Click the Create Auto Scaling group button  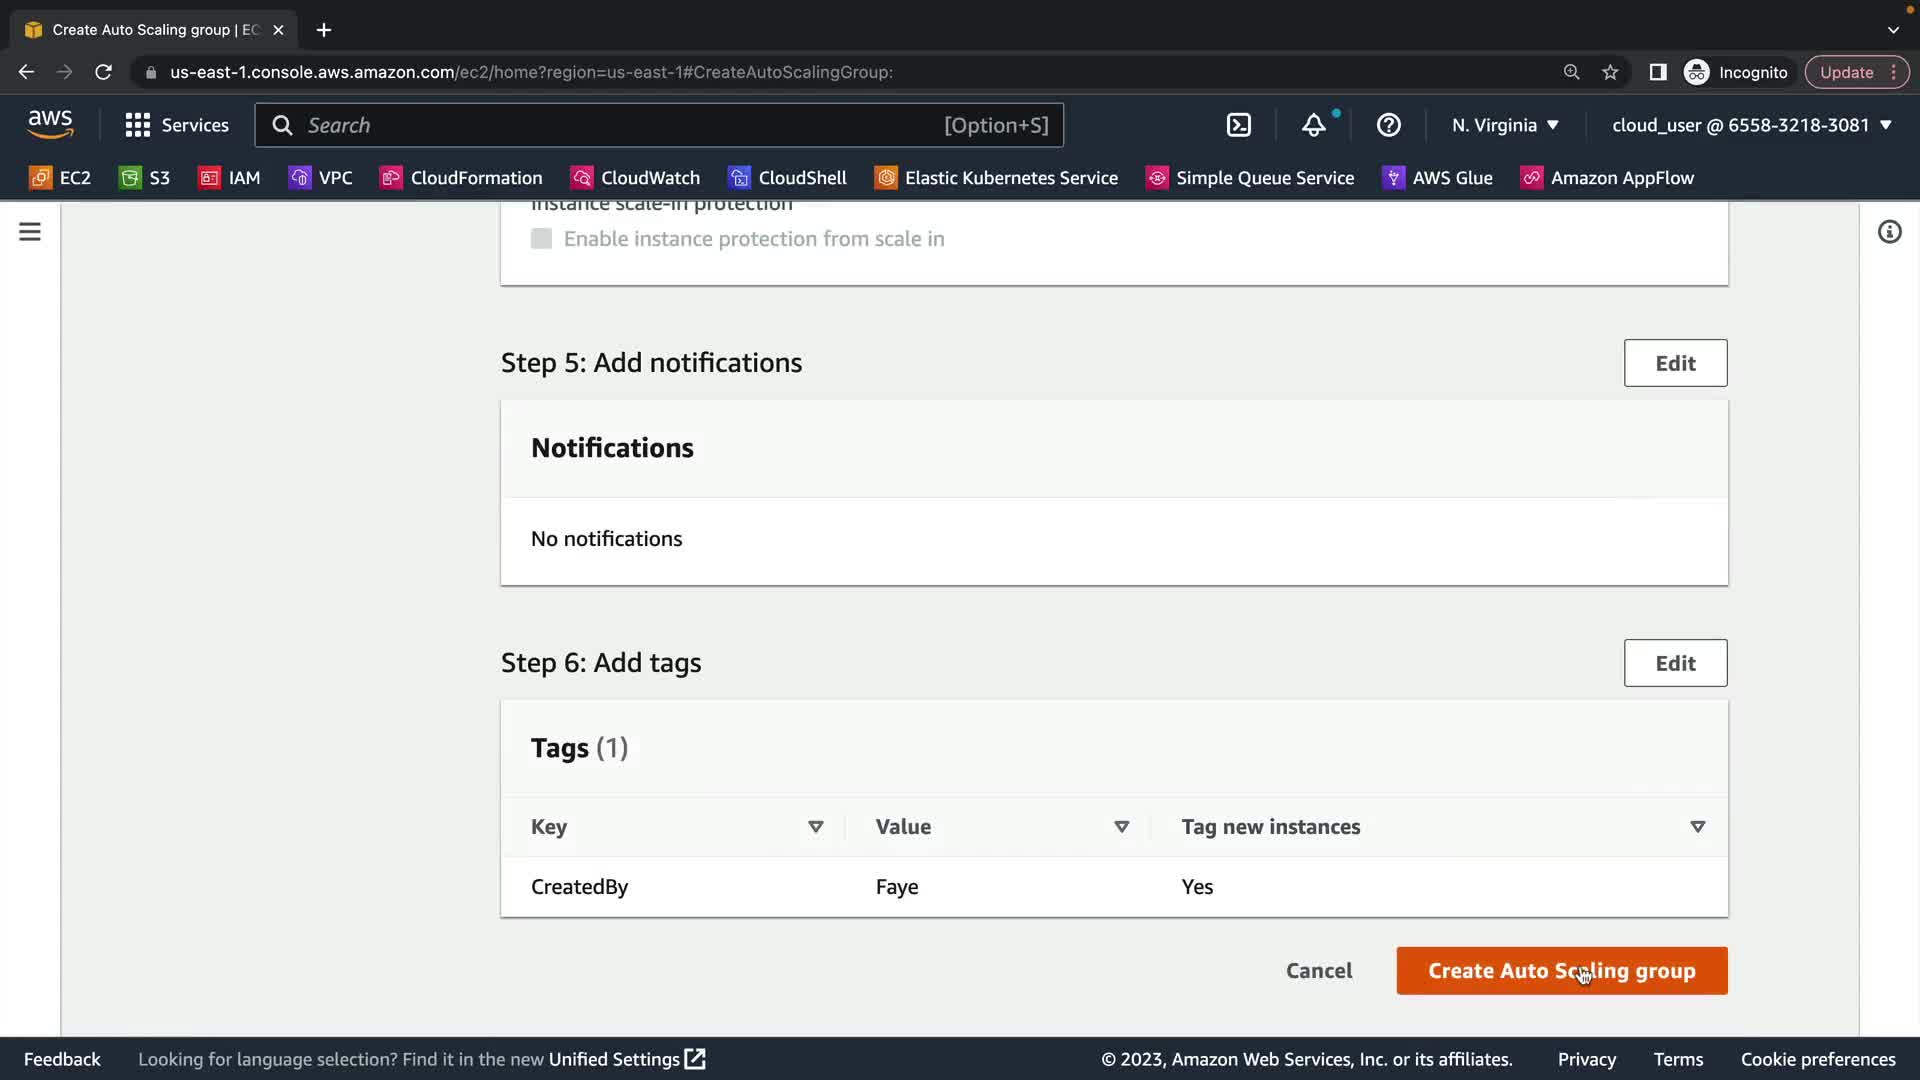(1561, 971)
